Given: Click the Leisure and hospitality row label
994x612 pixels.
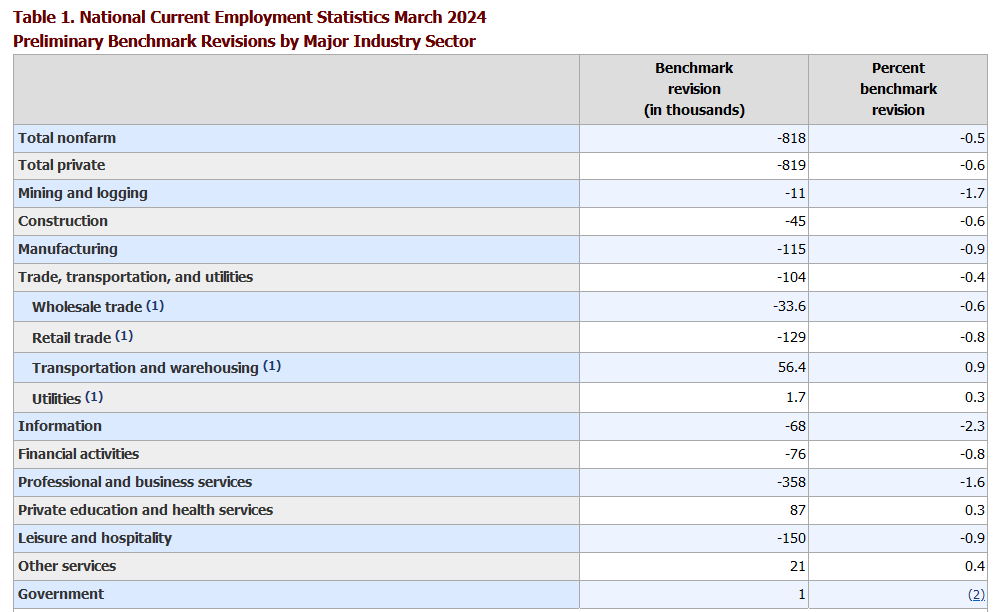Looking at the screenshot, I should tap(95, 538).
